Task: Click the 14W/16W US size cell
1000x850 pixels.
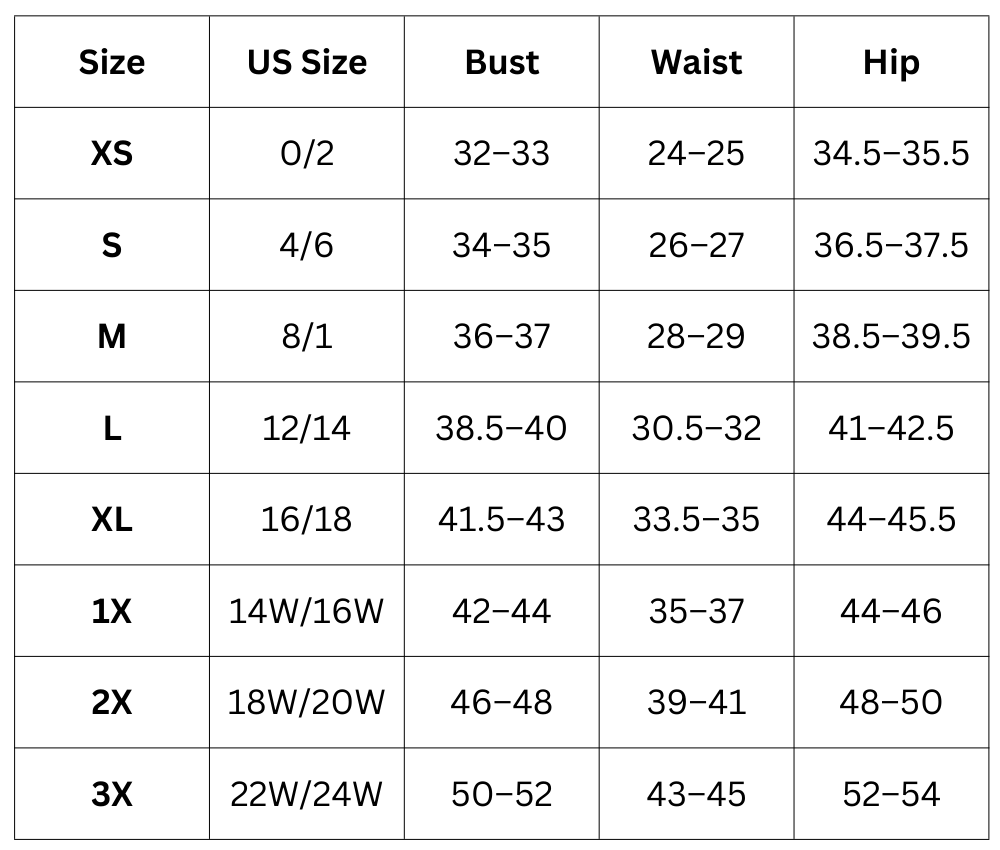Action: click(307, 611)
